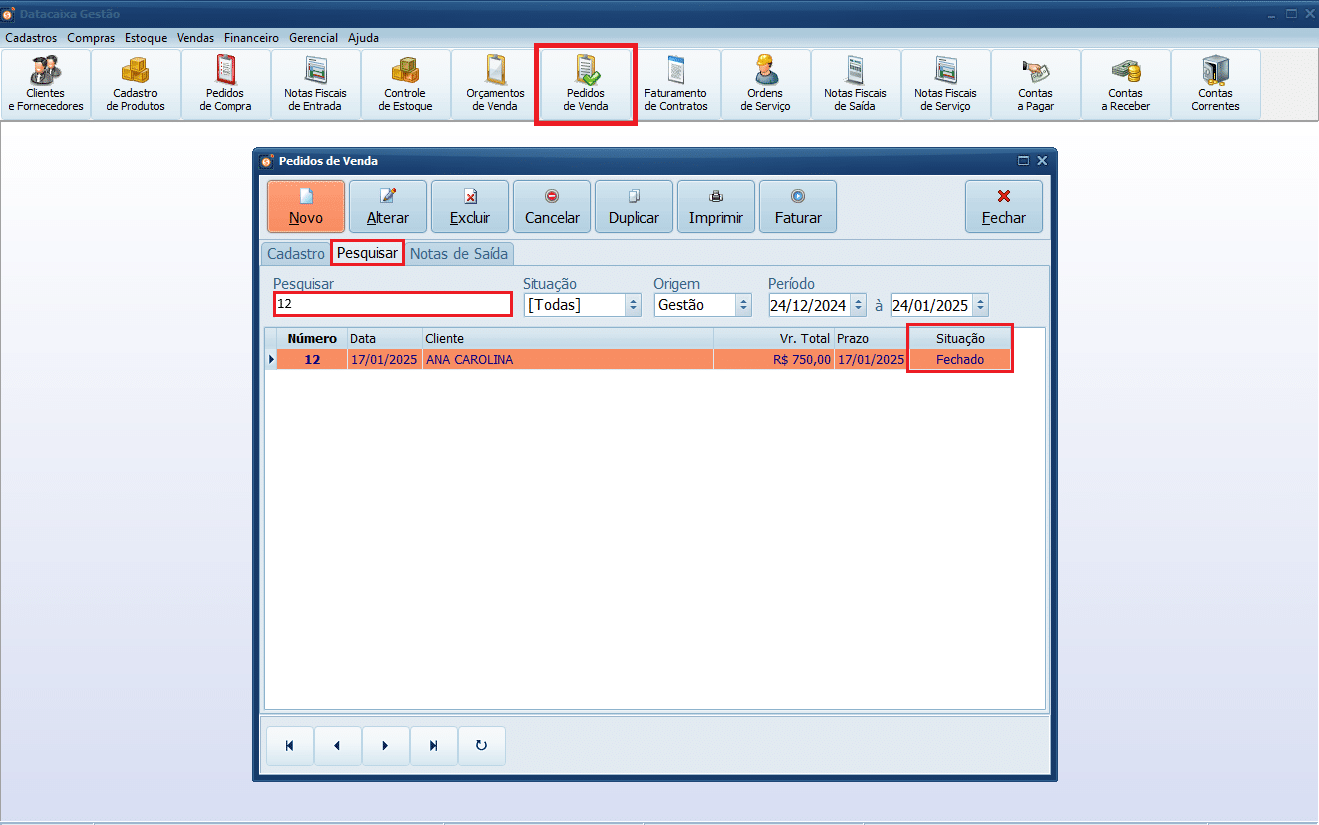Open Orçamentos de Venda module
Screen dimensions: 1319x825
tap(495, 84)
